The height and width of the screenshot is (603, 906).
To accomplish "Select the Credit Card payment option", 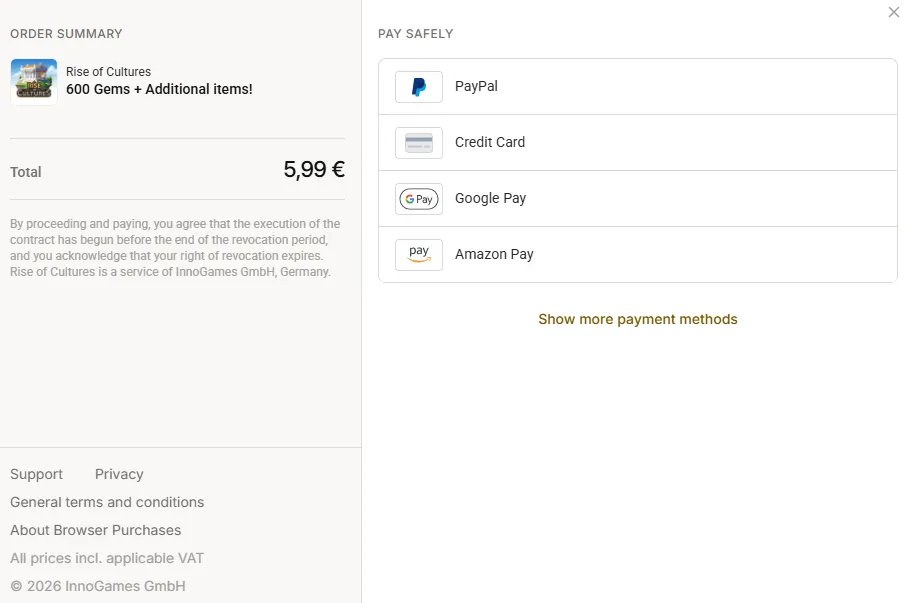I will click(638, 143).
